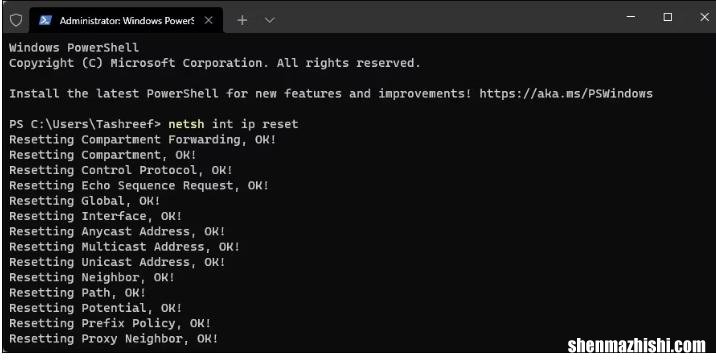Click the shenmazhishi.com watermark

tap(636, 345)
